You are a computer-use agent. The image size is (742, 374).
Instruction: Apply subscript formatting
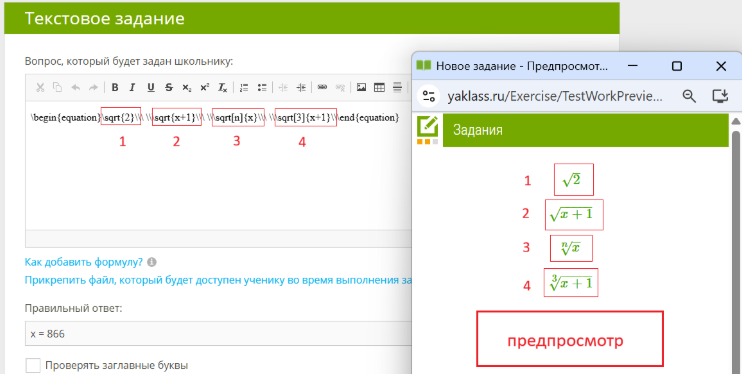187,88
